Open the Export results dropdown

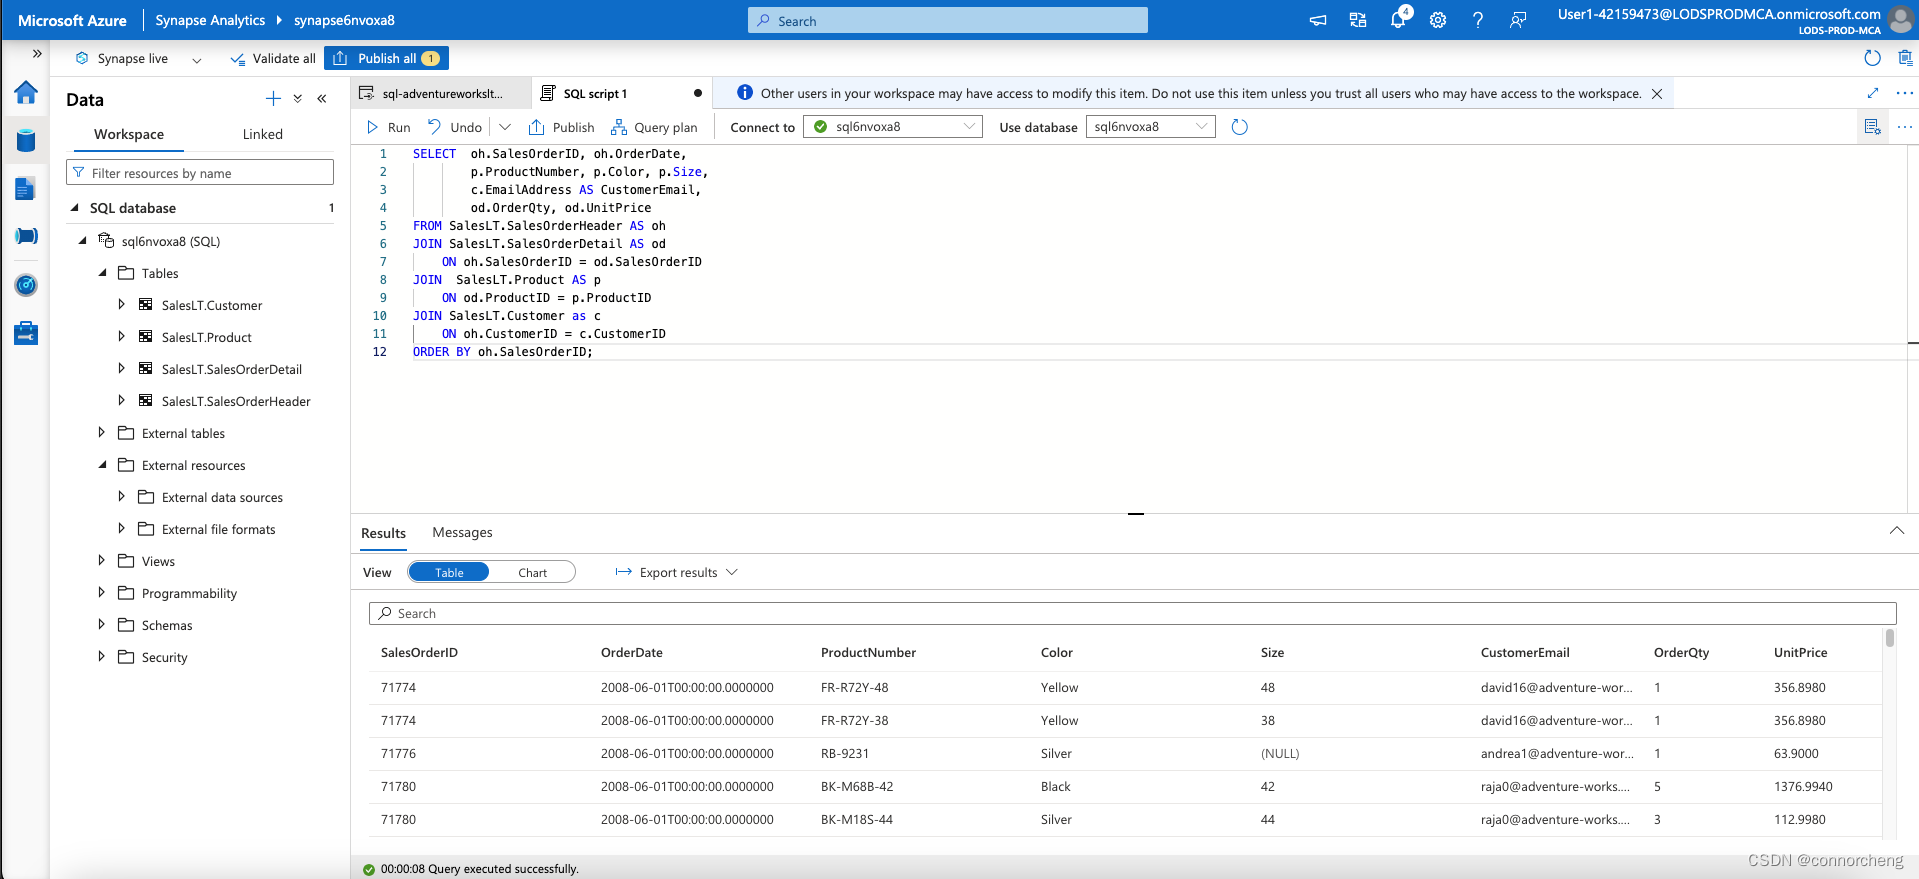pyautogui.click(x=677, y=572)
